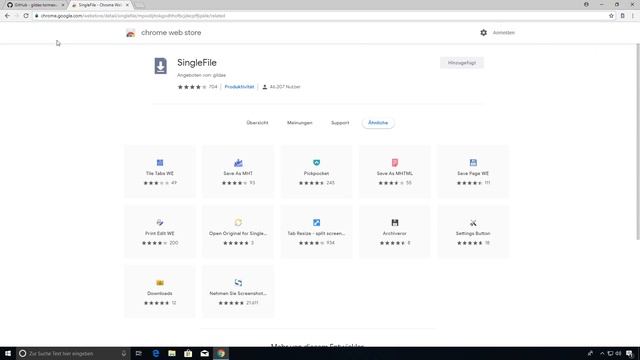Click the Tile Tabs WE title
Image resolution: width=640 pixels, height=360 pixels.
160,173
